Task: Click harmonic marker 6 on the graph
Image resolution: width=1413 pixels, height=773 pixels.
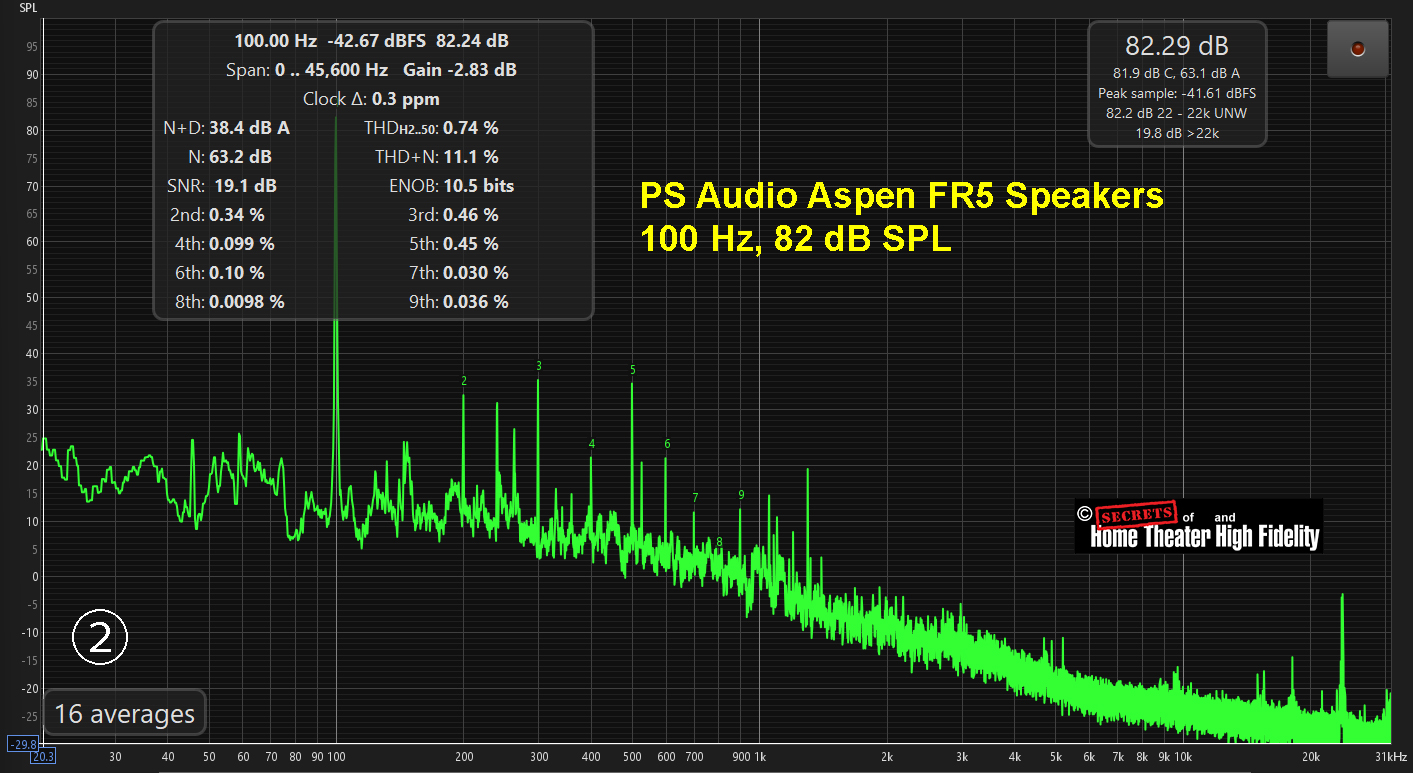Action: coord(667,444)
